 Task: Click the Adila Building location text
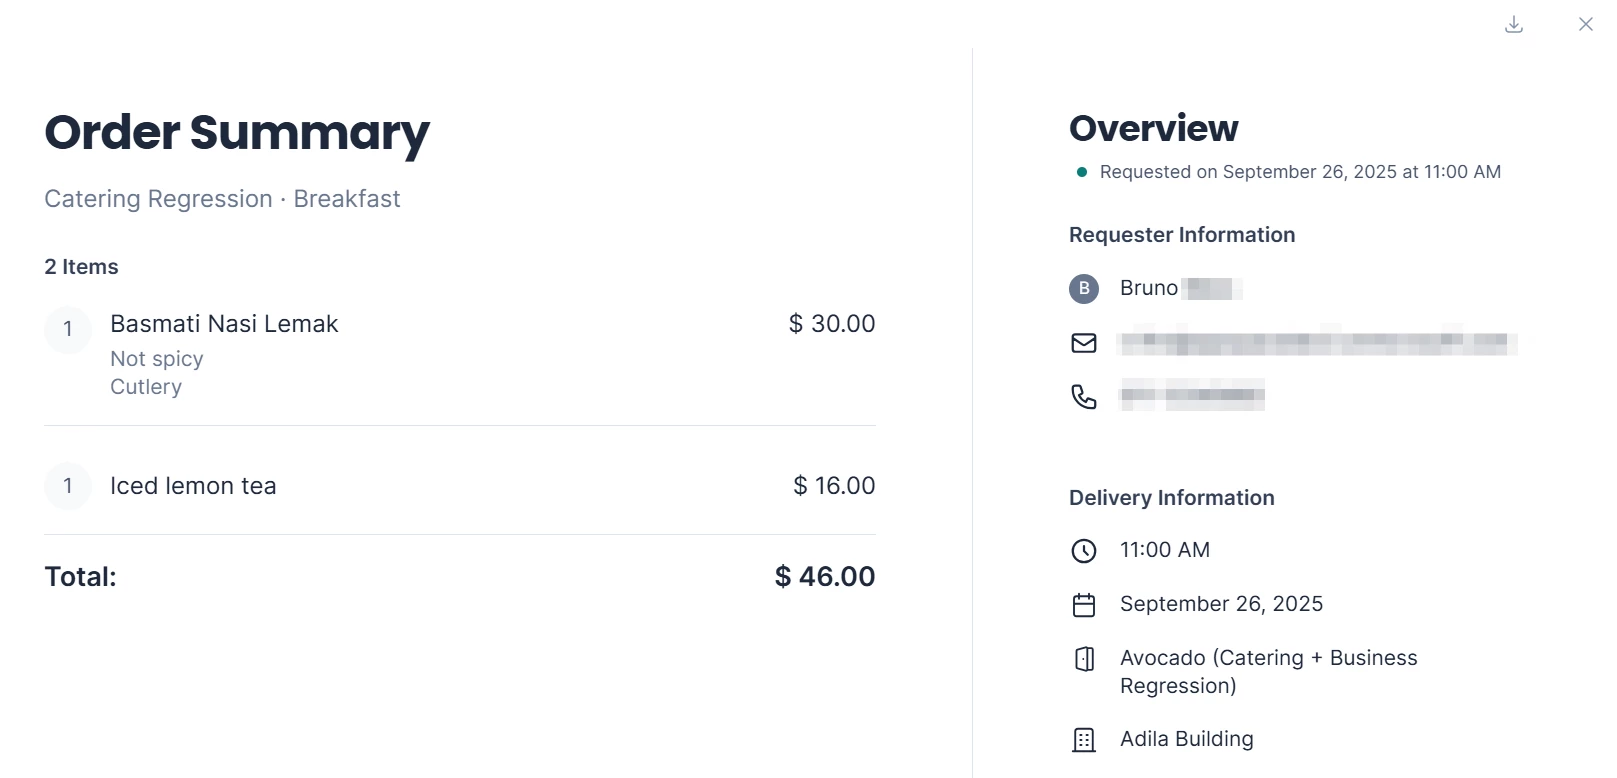tap(1187, 739)
